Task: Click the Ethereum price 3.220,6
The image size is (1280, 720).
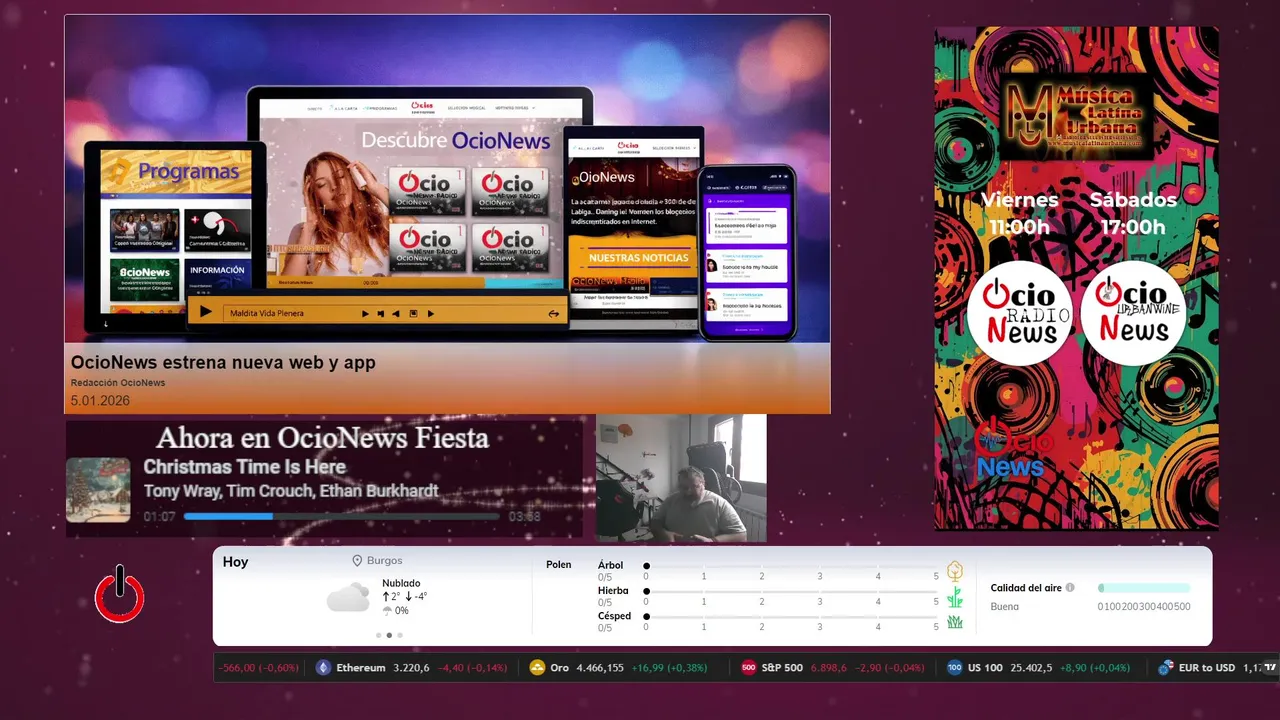Action: [411, 668]
